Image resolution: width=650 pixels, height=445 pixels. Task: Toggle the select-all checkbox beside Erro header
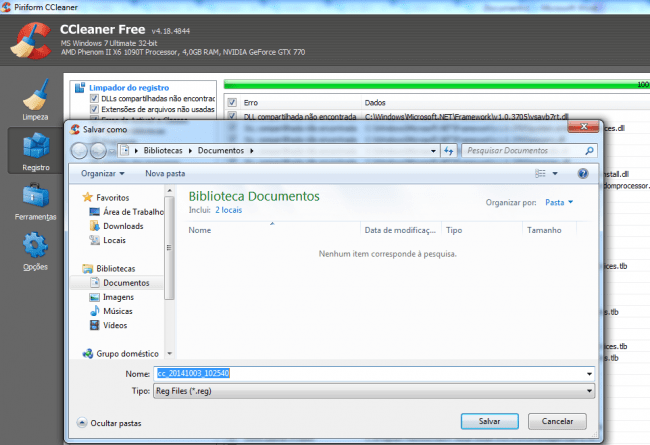pos(232,102)
